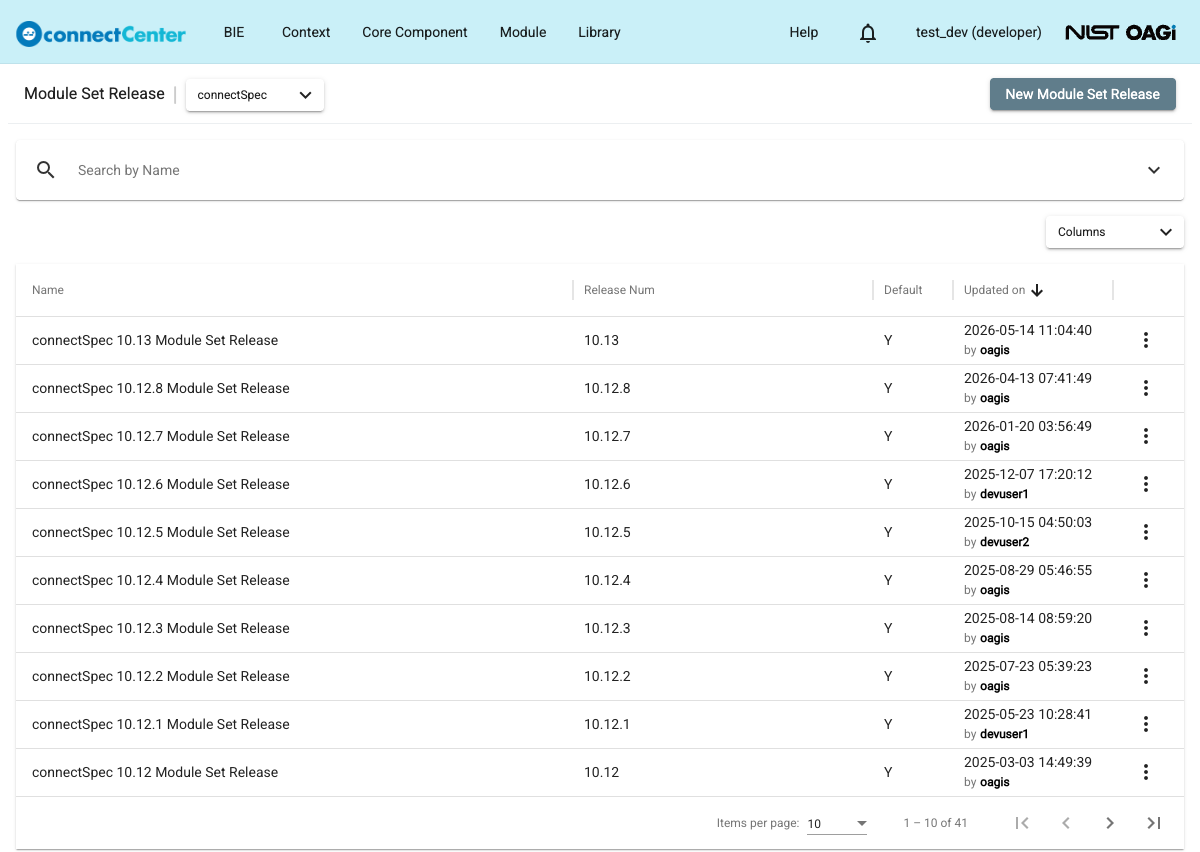Select connectSpec 10.12.8 Module Set Release
The width and height of the screenshot is (1200, 852).
click(x=161, y=388)
